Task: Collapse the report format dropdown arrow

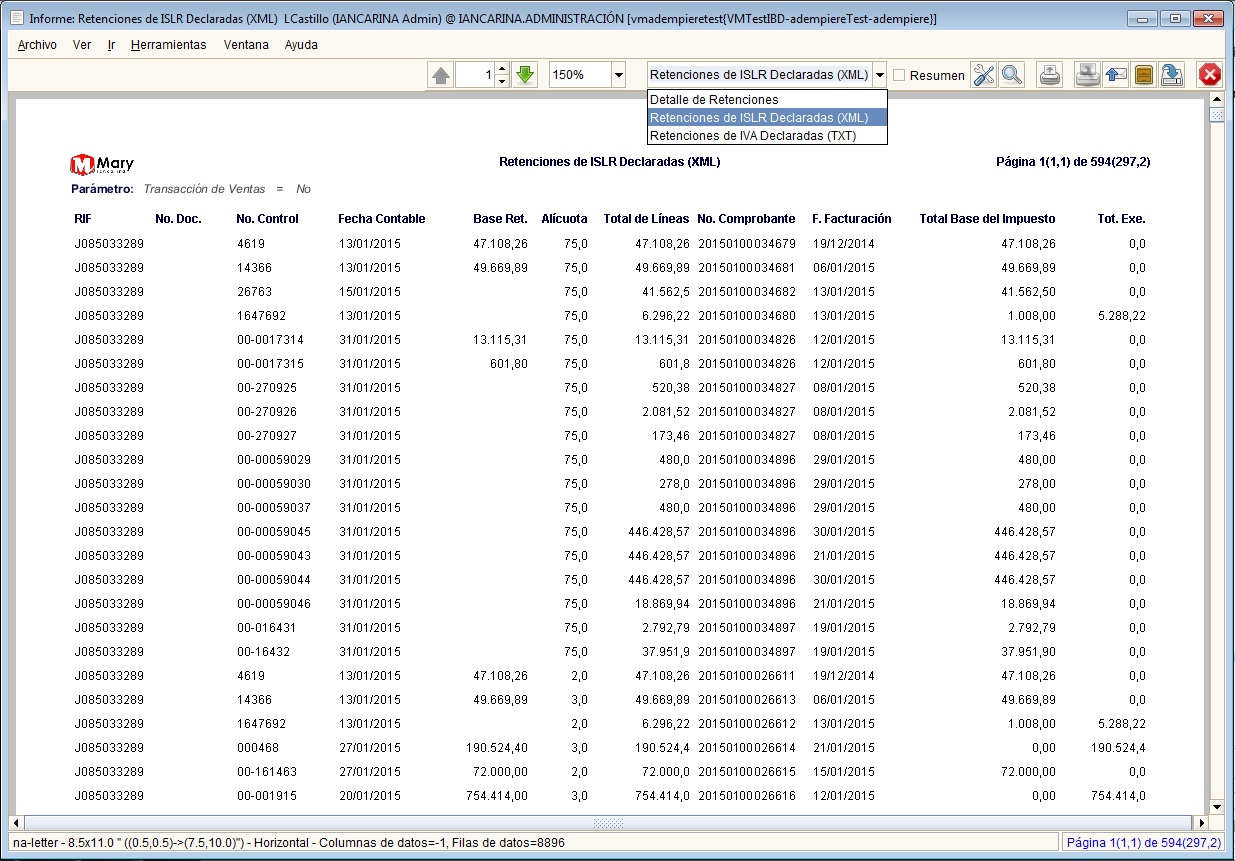Action: [879, 75]
